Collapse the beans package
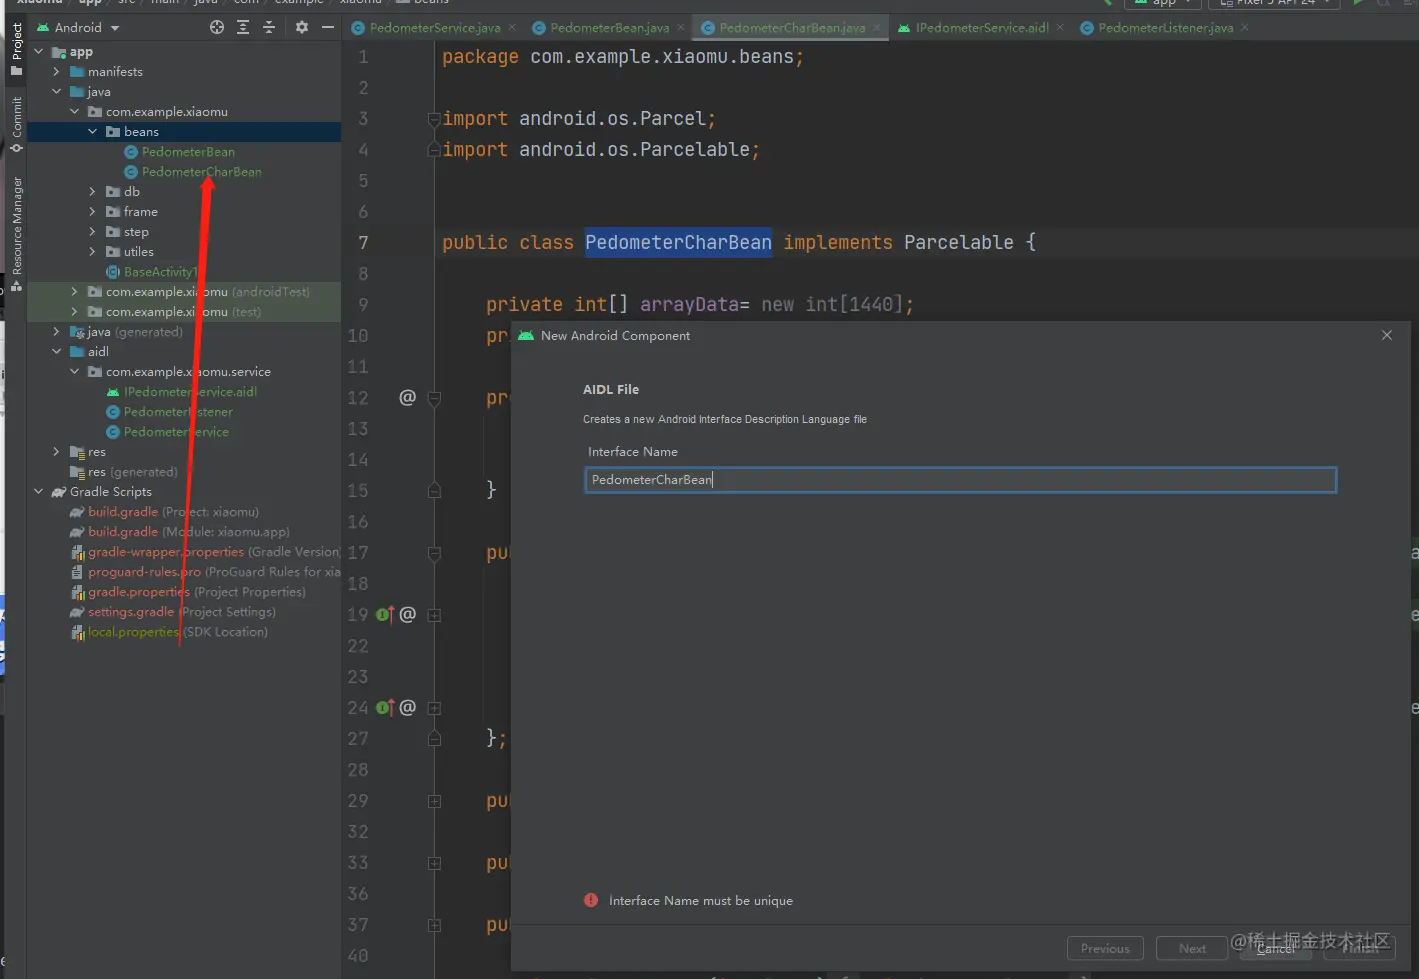 pyautogui.click(x=93, y=132)
